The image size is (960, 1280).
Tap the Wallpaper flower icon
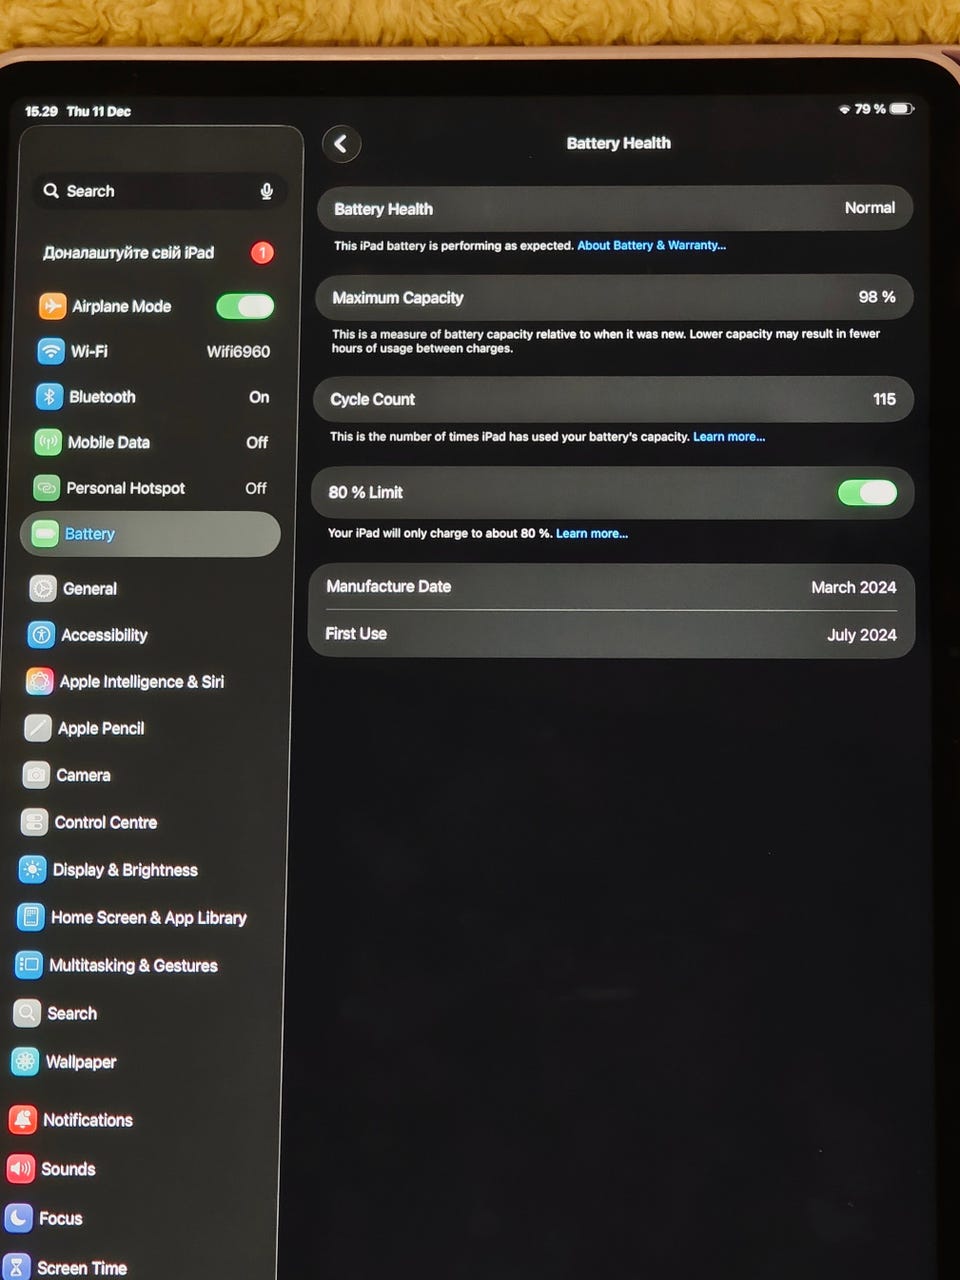pyautogui.click(x=25, y=1061)
